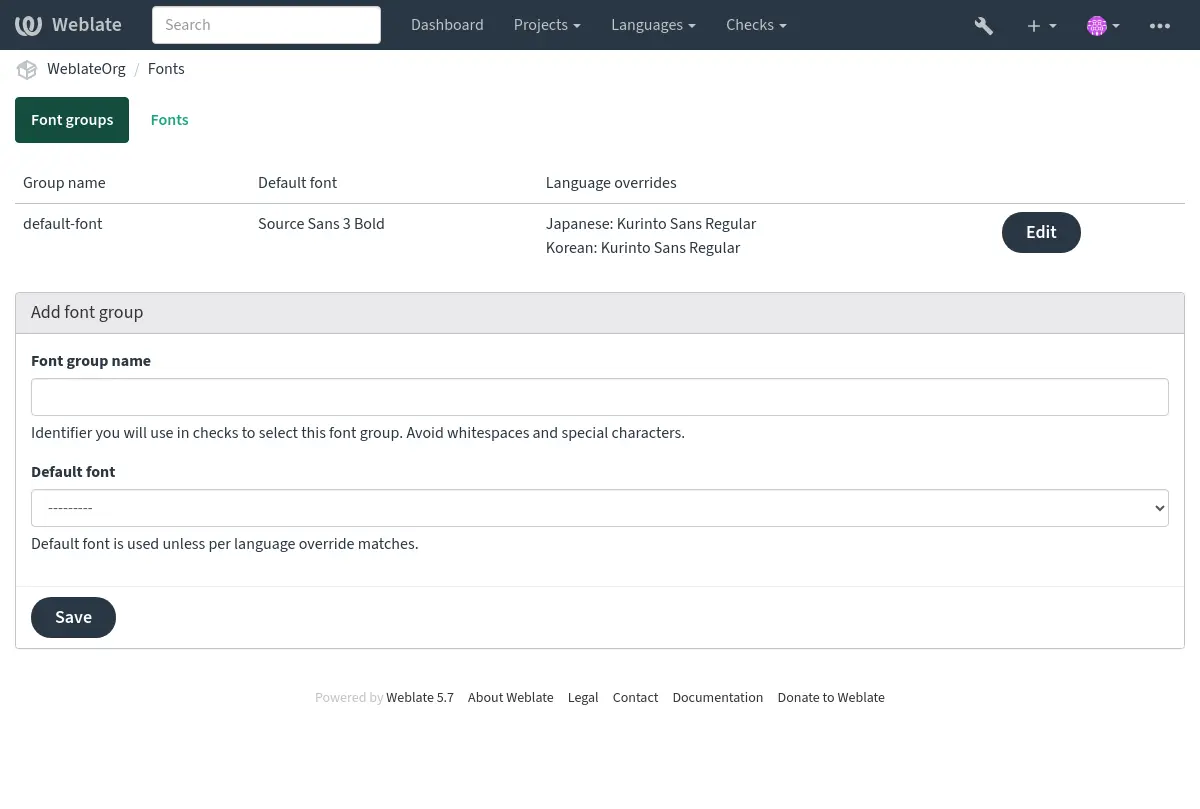Click the WeblateOrg project cube icon
1200x809 pixels.
(x=27, y=69)
